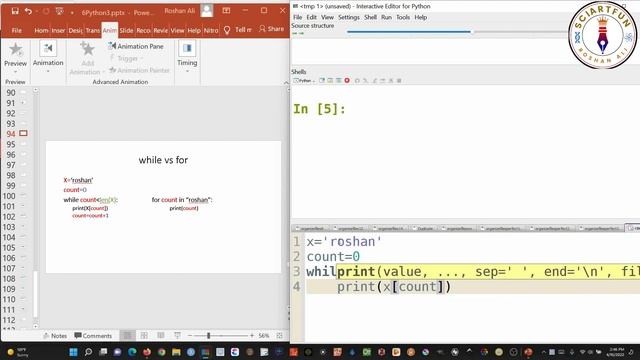Screen dimensions: 640x360
Task: Open the Tools menu in Python editor
Action: [403, 17]
